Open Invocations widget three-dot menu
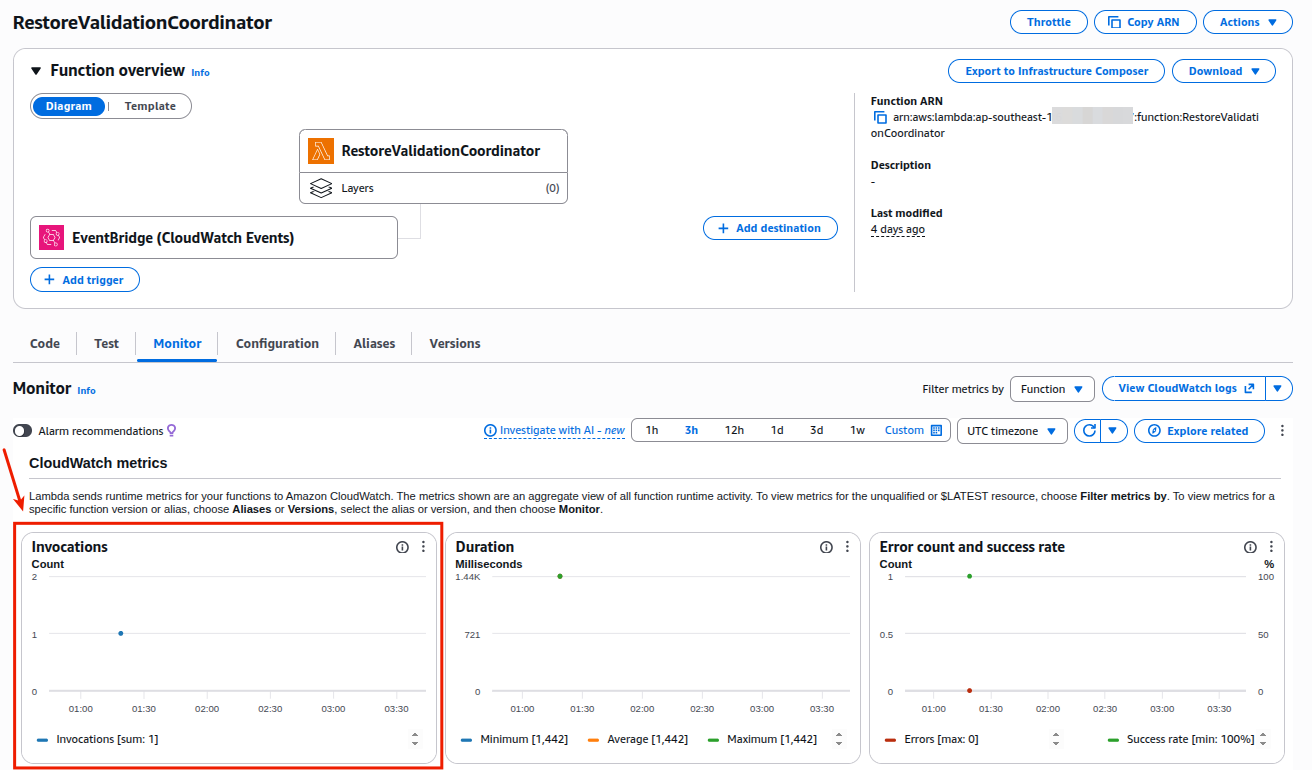The height and width of the screenshot is (770, 1312). click(x=423, y=547)
